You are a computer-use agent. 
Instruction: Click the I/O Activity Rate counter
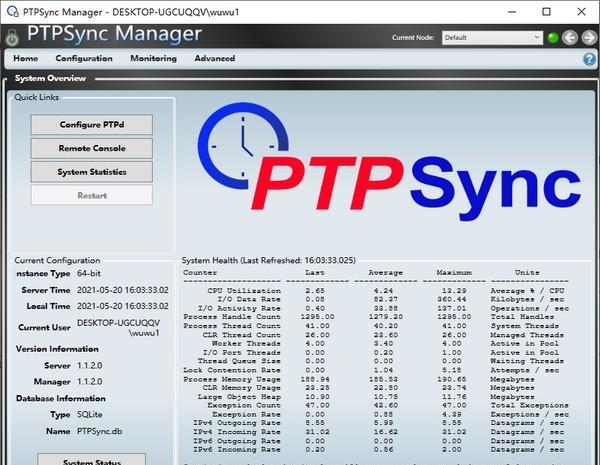coord(239,308)
